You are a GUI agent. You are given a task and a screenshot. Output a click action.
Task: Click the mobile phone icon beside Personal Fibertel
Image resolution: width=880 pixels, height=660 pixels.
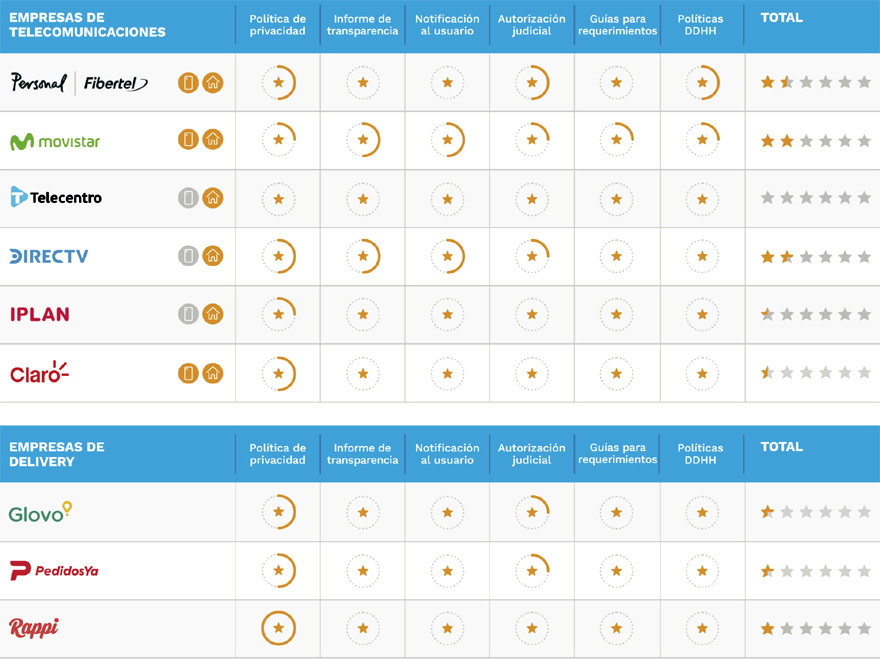[188, 83]
